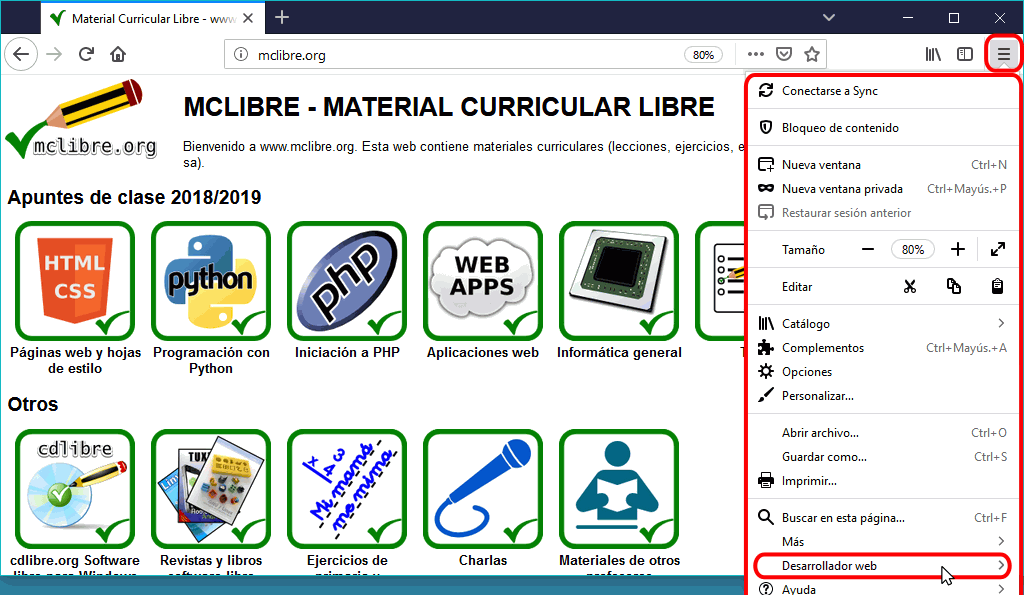Reset zoom using menu 80% button
This screenshot has width=1024, height=595.
(x=912, y=249)
